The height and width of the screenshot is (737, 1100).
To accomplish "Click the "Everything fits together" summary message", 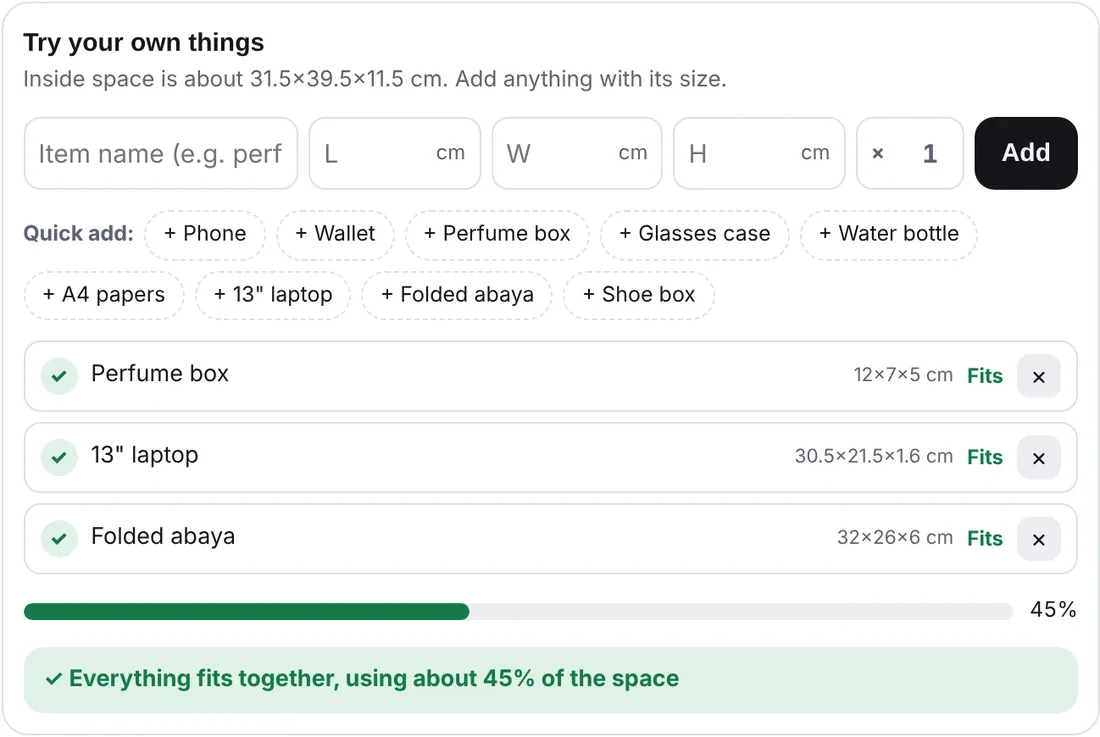I will point(551,679).
